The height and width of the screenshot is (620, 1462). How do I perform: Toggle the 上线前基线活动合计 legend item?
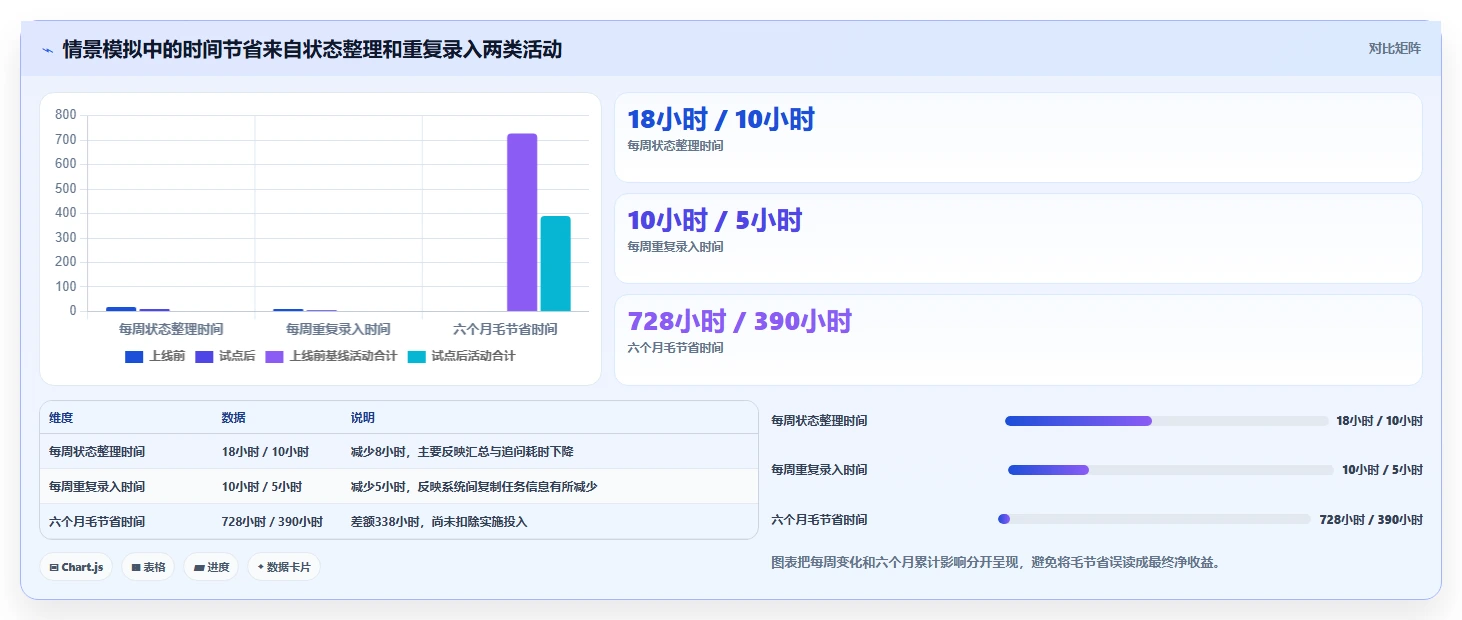(331, 356)
